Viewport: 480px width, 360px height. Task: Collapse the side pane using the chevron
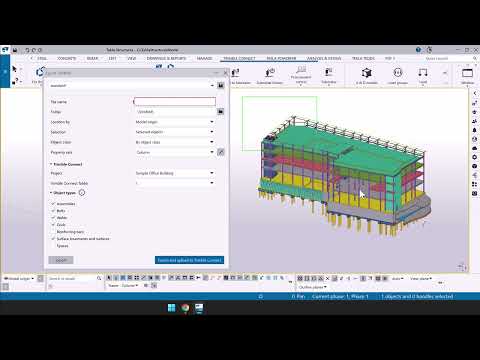[475, 94]
